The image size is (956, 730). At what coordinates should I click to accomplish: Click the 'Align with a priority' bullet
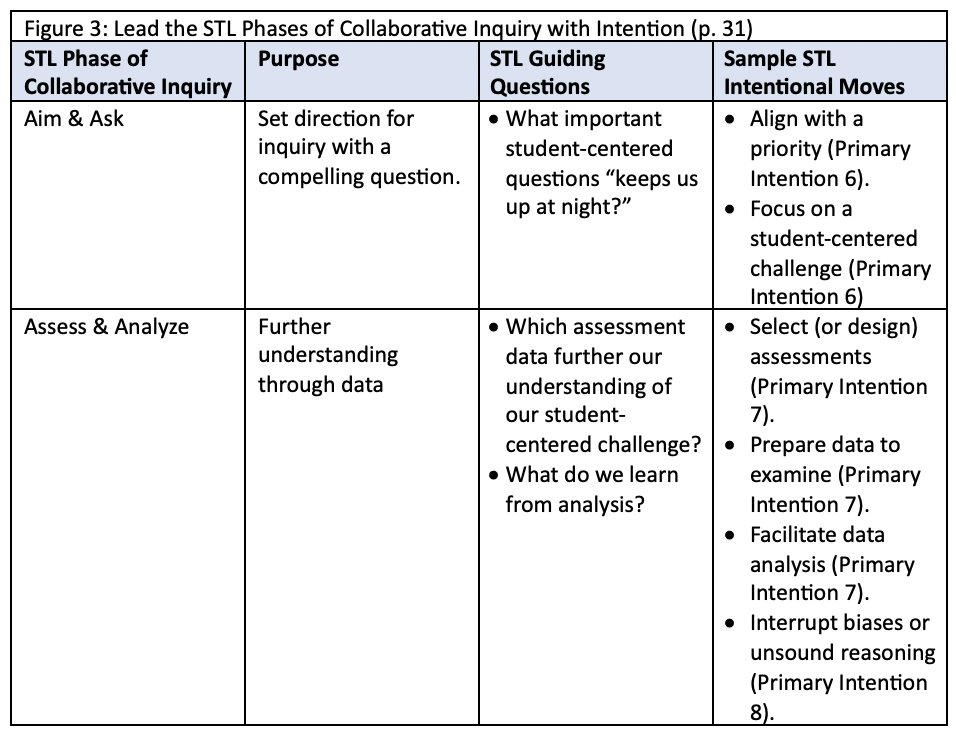[x=818, y=148]
